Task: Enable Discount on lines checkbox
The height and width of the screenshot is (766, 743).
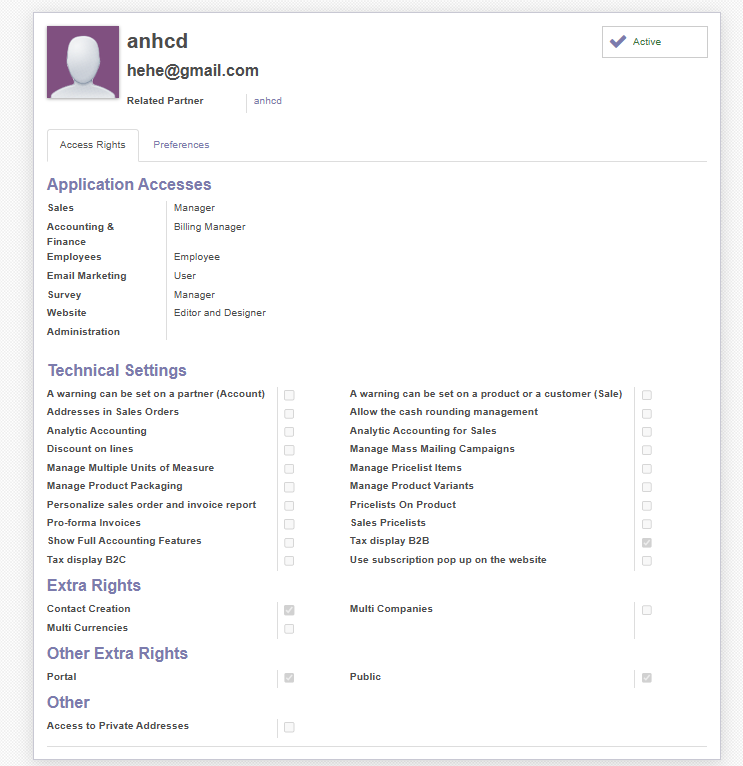Action: [x=289, y=450]
